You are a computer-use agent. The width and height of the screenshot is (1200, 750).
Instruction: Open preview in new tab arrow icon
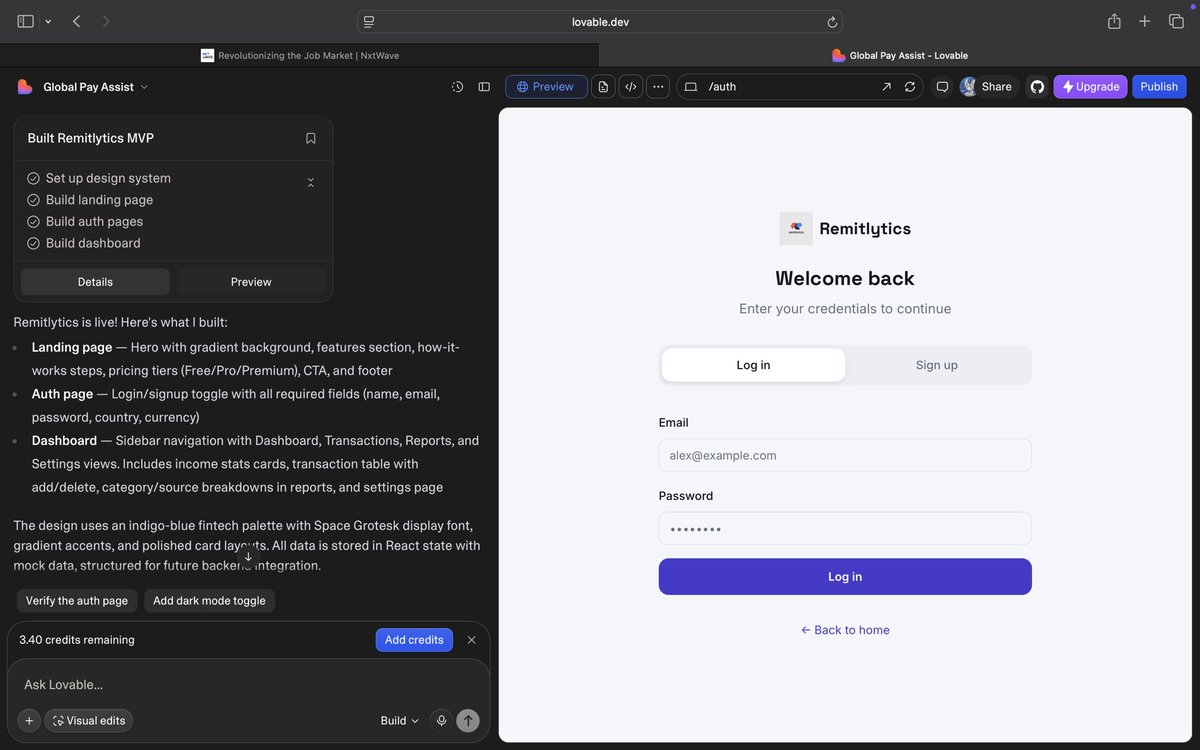pos(886,87)
